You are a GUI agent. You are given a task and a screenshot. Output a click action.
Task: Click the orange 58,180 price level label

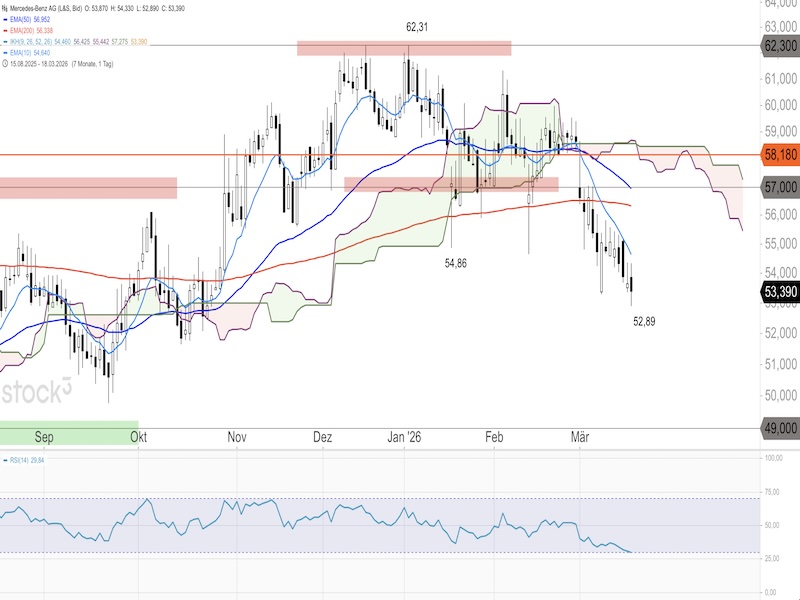tap(778, 155)
